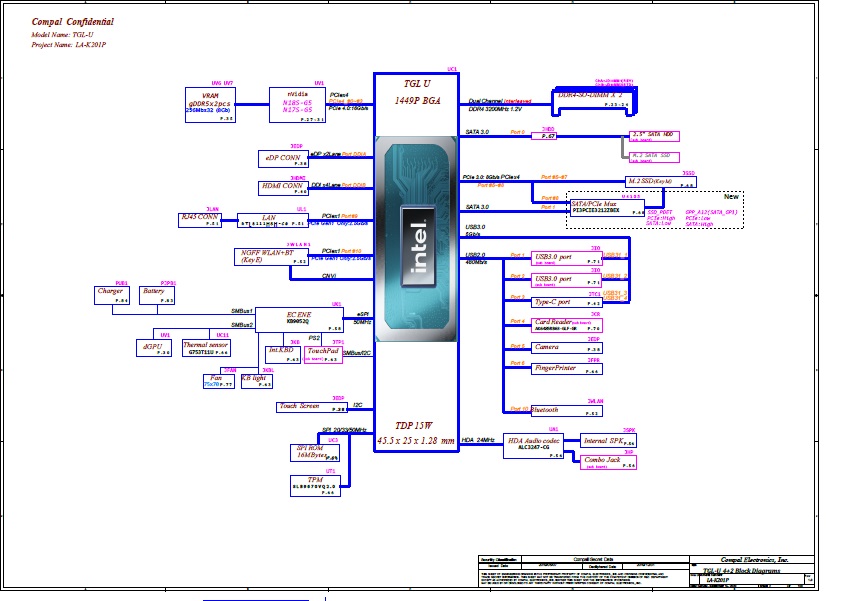Click the M.2 SATA SSD block
This screenshot has height=601, width=851.
[654, 157]
